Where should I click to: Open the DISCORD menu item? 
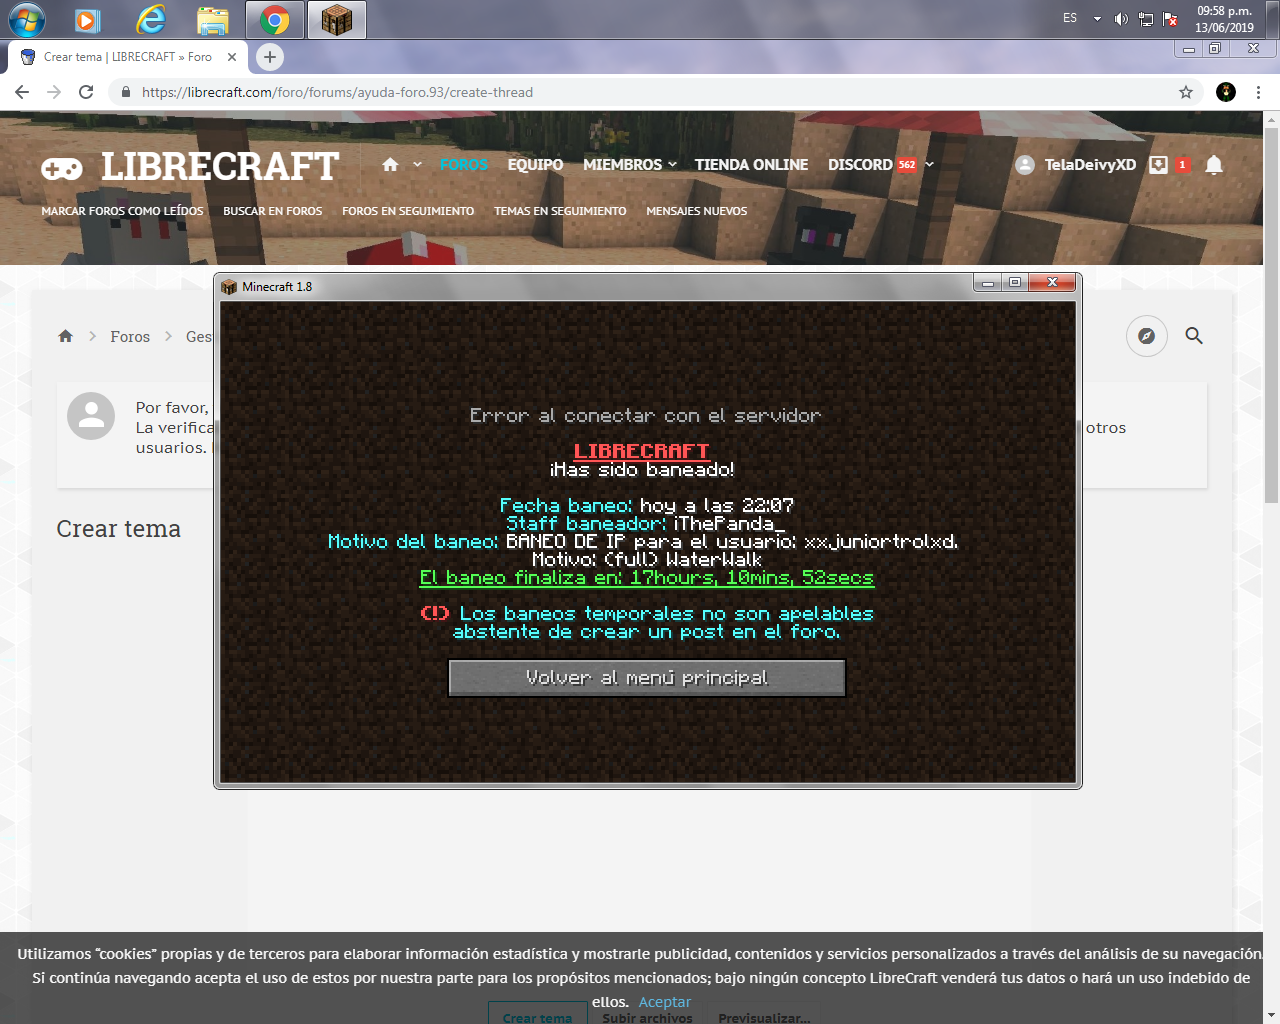pos(860,165)
